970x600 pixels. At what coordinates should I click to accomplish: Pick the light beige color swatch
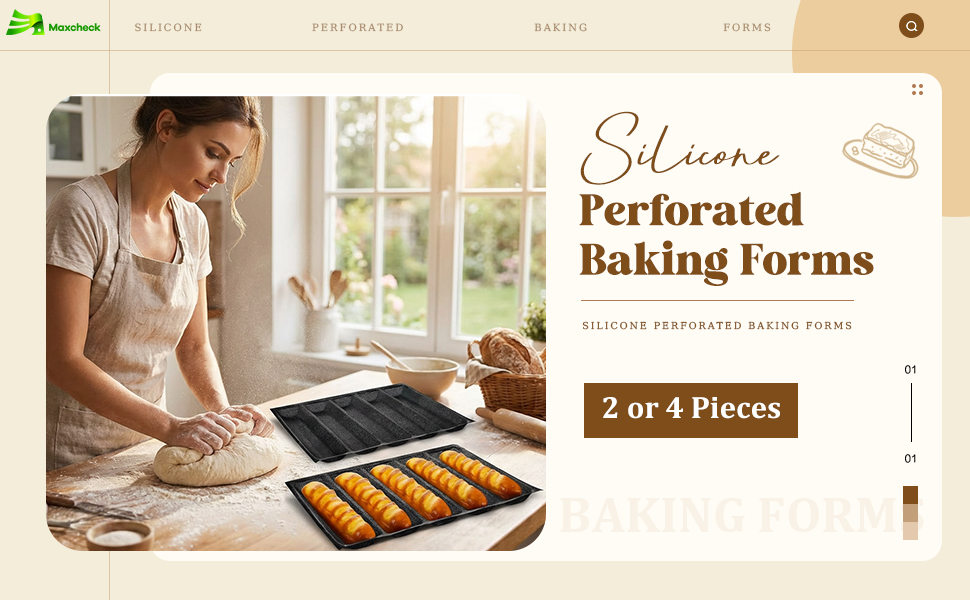pos(911,531)
